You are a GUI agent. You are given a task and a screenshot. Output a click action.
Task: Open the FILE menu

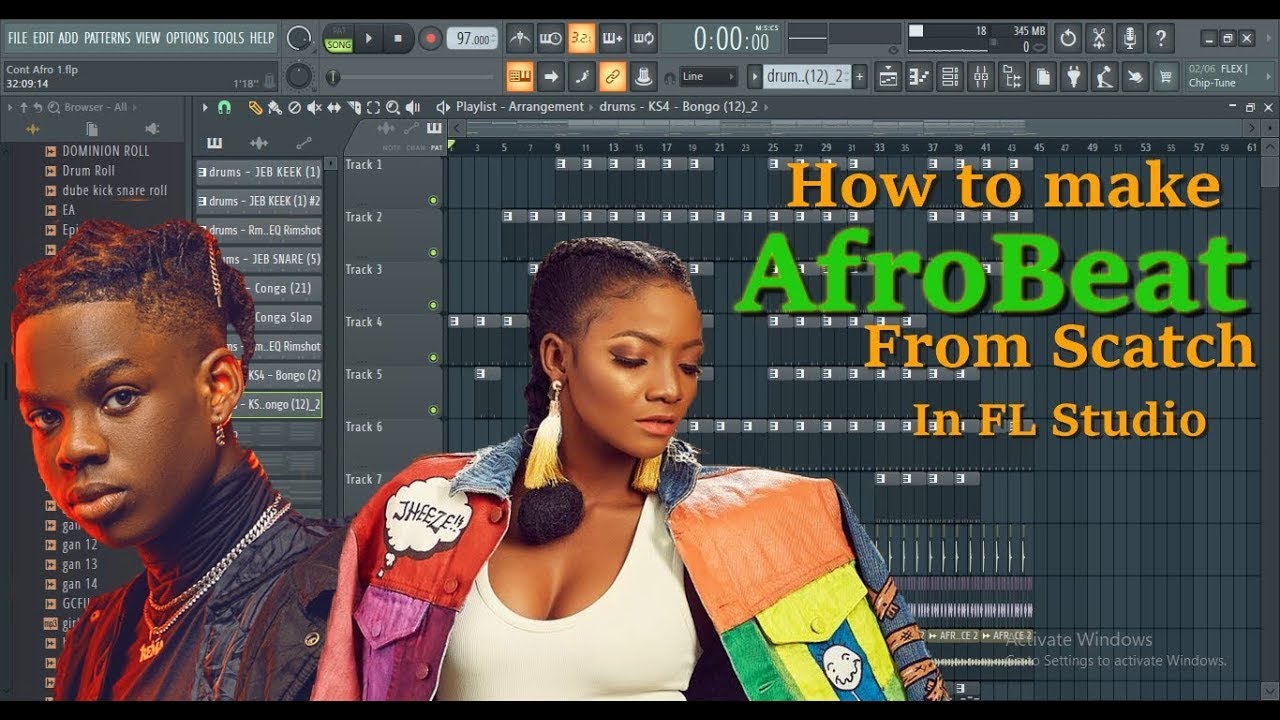coord(17,38)
